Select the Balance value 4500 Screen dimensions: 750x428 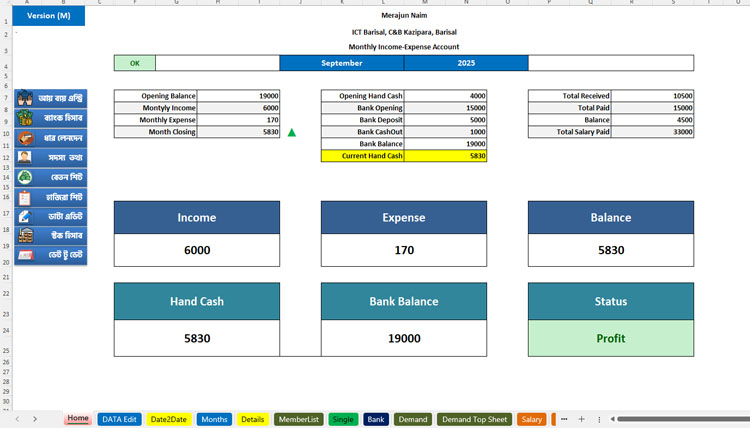pyautogui.click(x=652, y=120)
